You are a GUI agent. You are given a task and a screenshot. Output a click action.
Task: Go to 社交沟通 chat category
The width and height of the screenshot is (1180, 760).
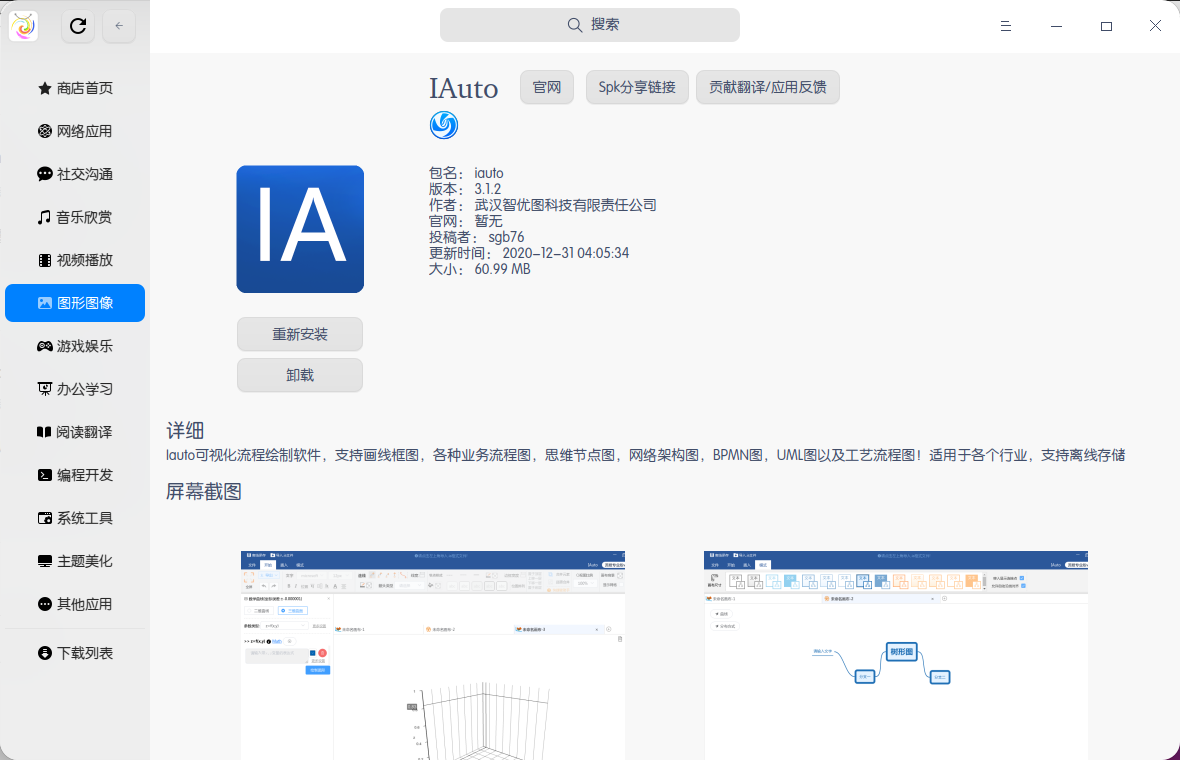[75, 174]
